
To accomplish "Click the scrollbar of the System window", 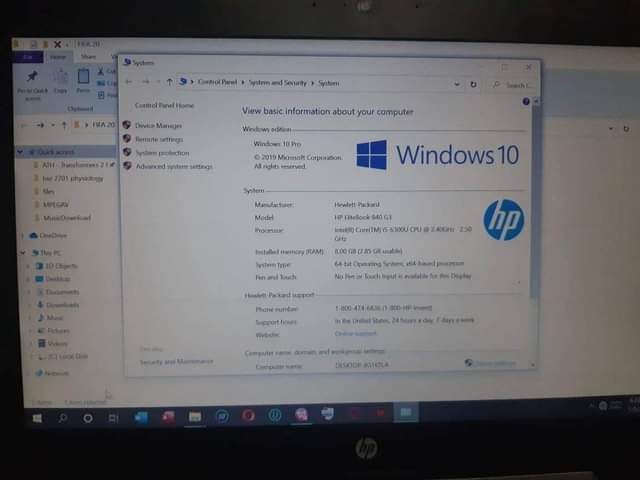I will 535,200.
